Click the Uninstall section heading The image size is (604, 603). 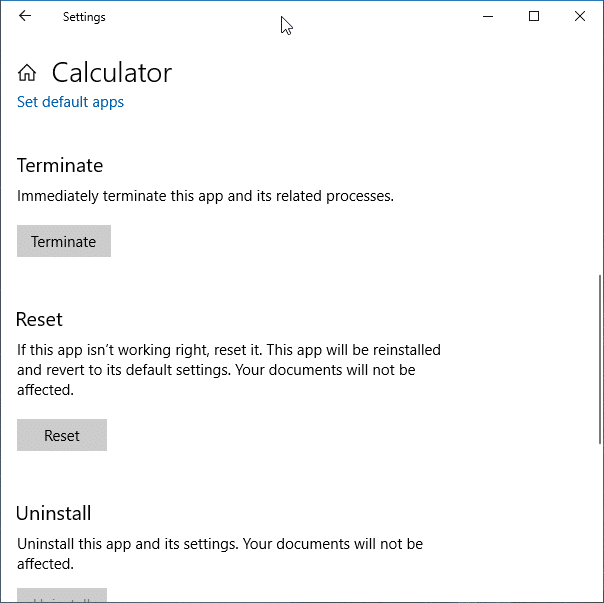point(54,513)
